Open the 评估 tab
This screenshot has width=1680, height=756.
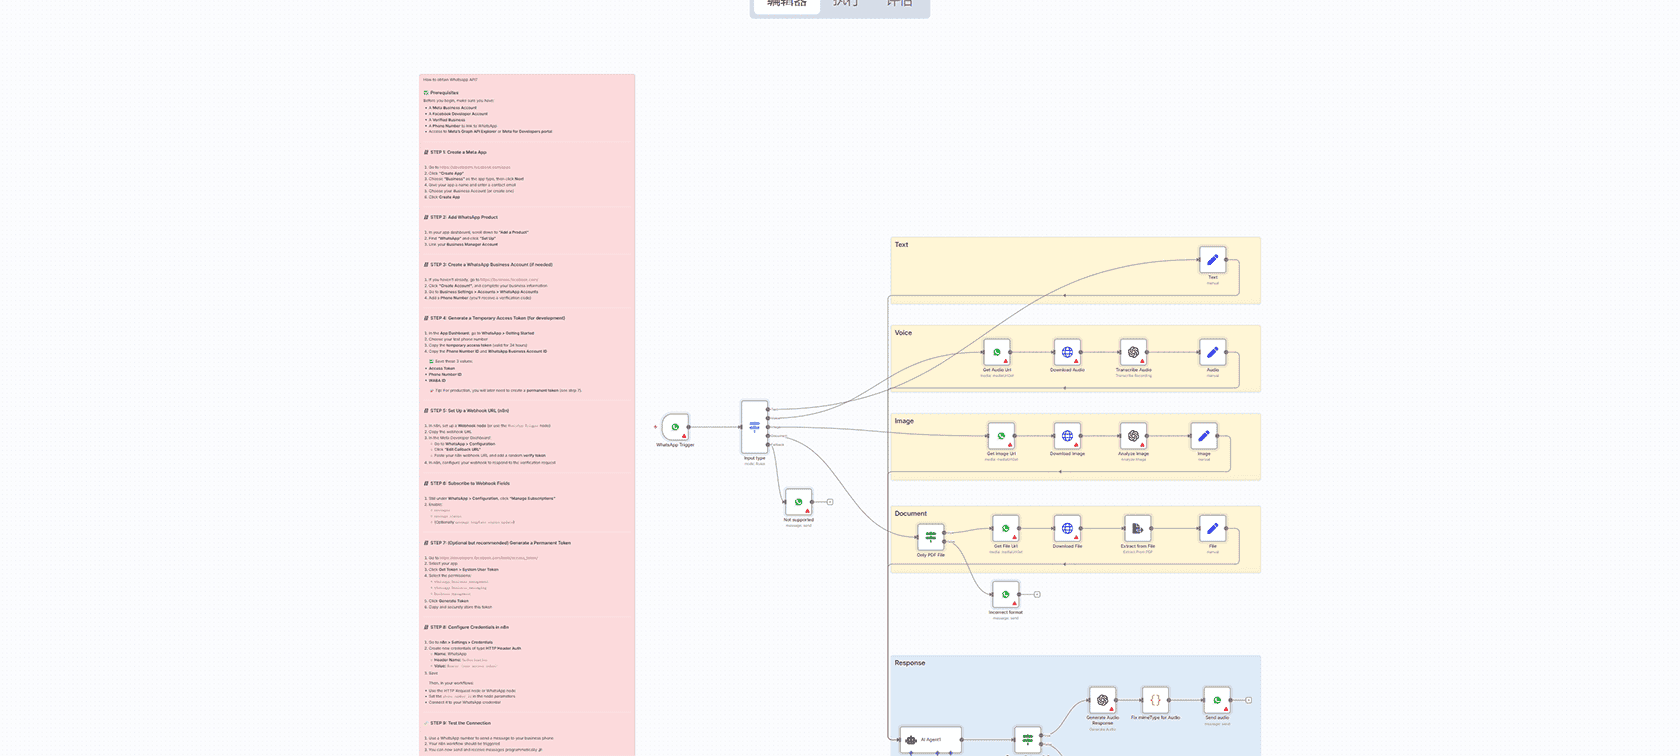coord(899,4)
